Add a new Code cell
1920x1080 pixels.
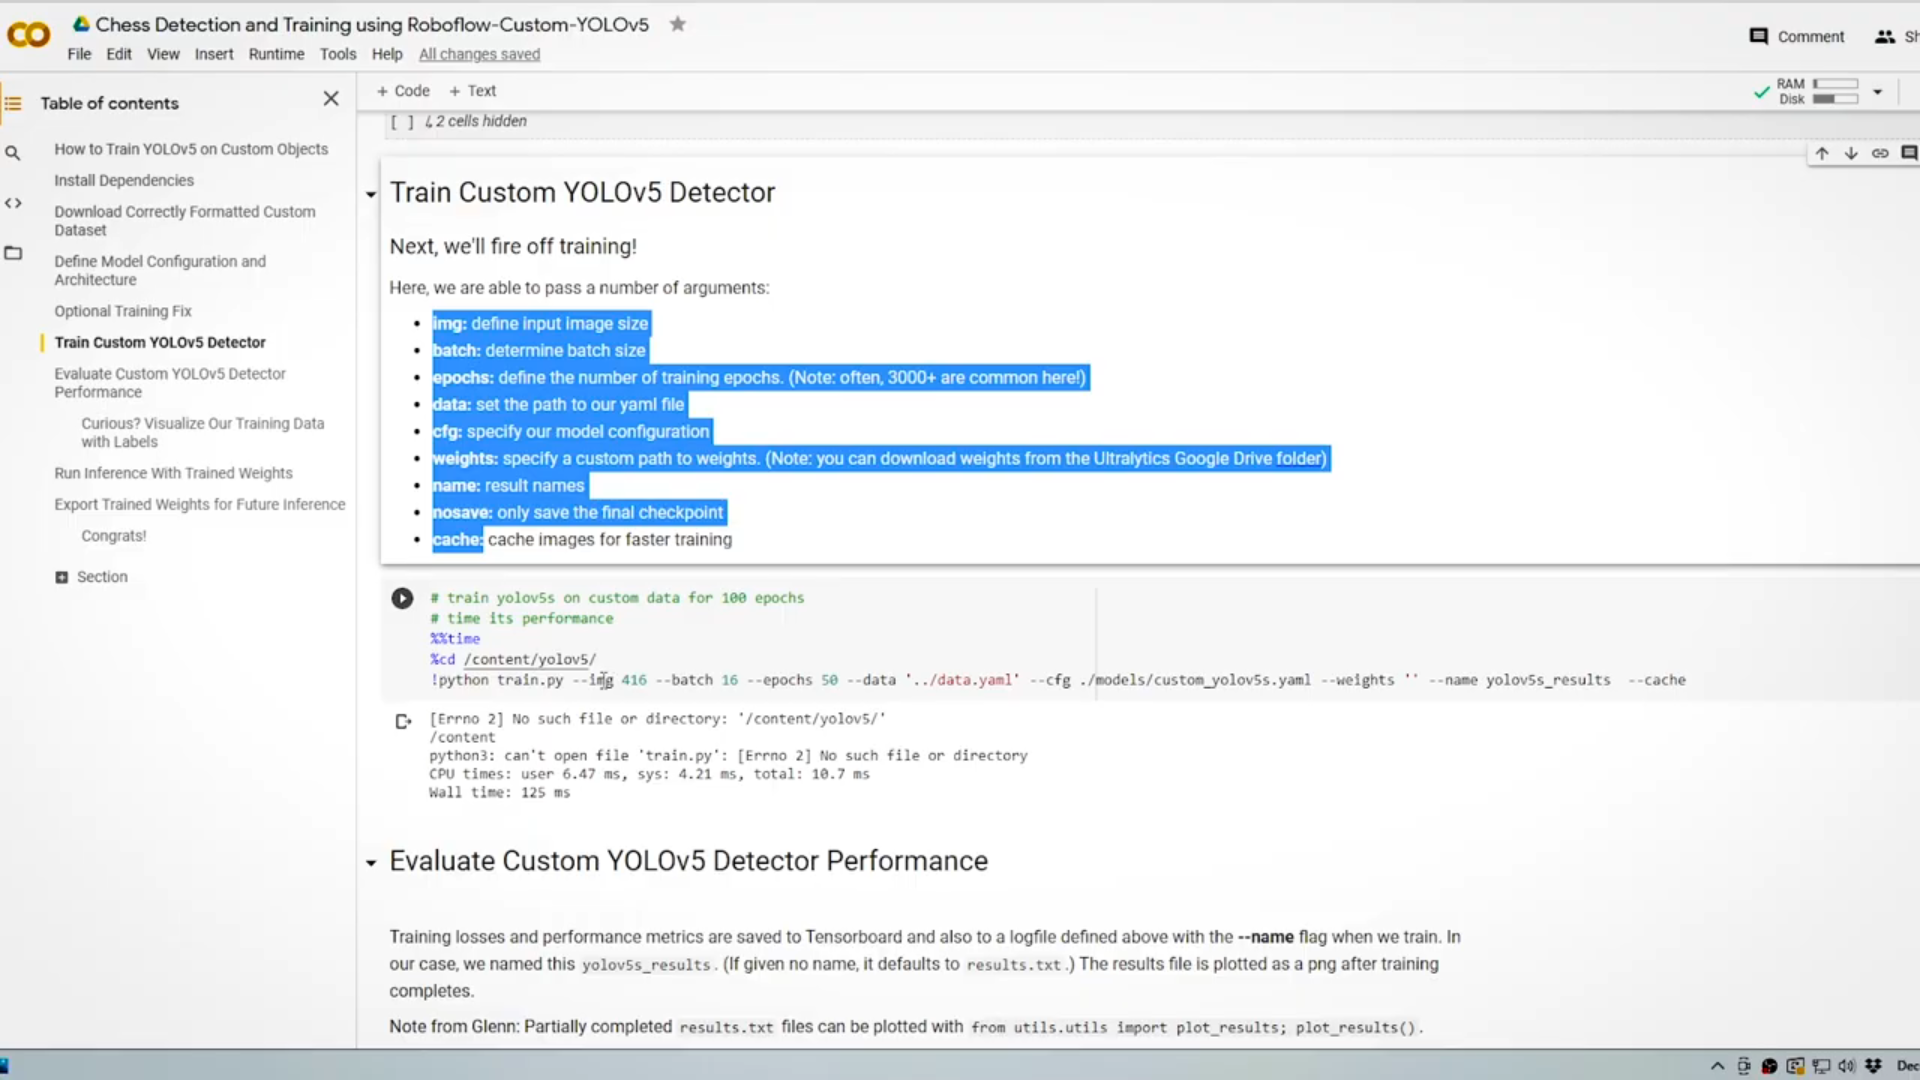pos(403,91)
